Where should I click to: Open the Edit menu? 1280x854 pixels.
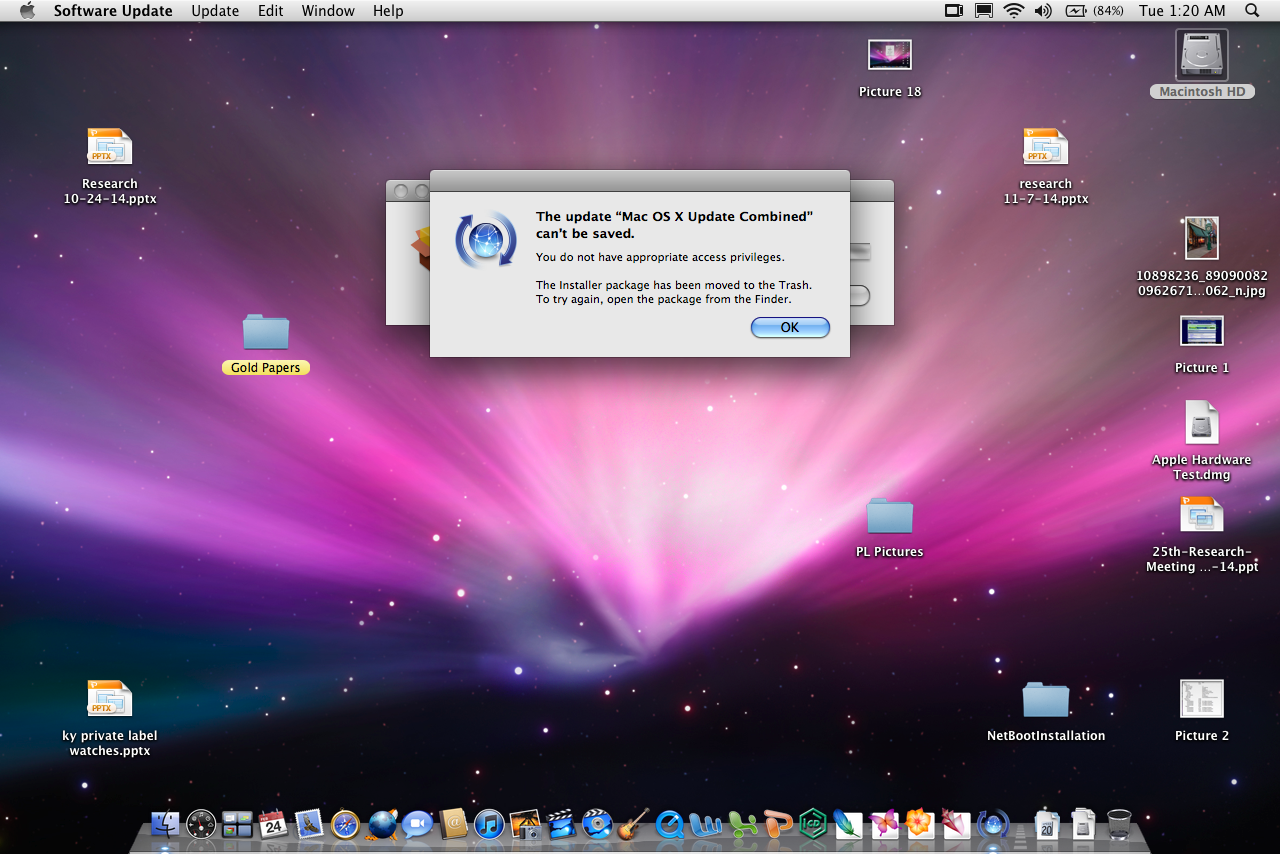coord(270,11)
